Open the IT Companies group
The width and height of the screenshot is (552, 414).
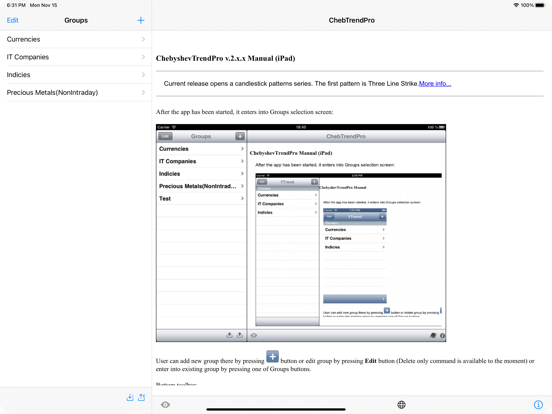tap(76, 57)
